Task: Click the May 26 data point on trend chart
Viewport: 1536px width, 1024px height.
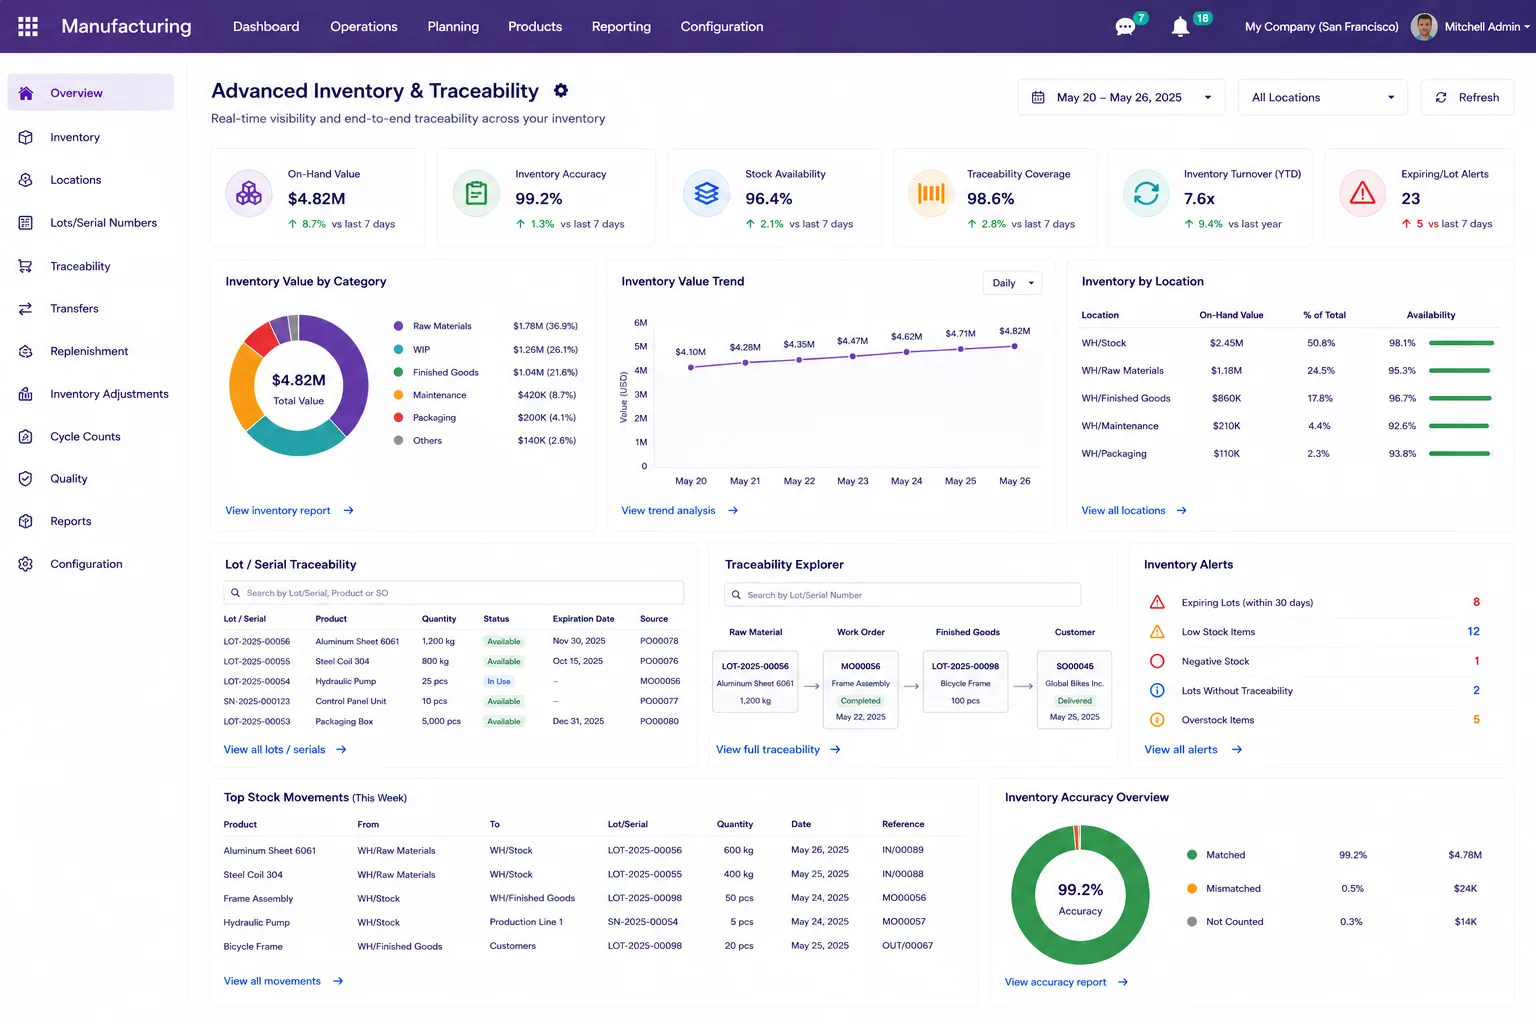Action: coord(1014,346)
